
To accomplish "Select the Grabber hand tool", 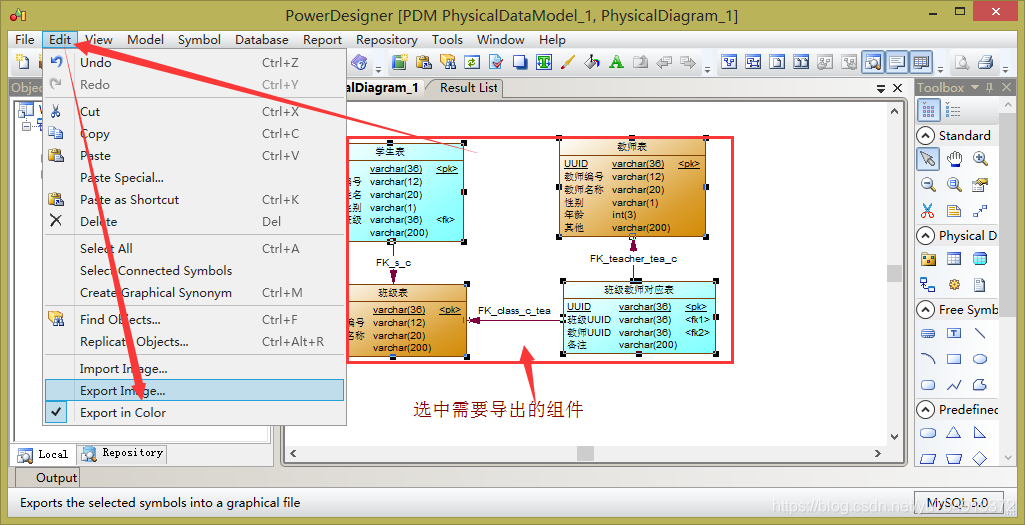I will 954,158.
